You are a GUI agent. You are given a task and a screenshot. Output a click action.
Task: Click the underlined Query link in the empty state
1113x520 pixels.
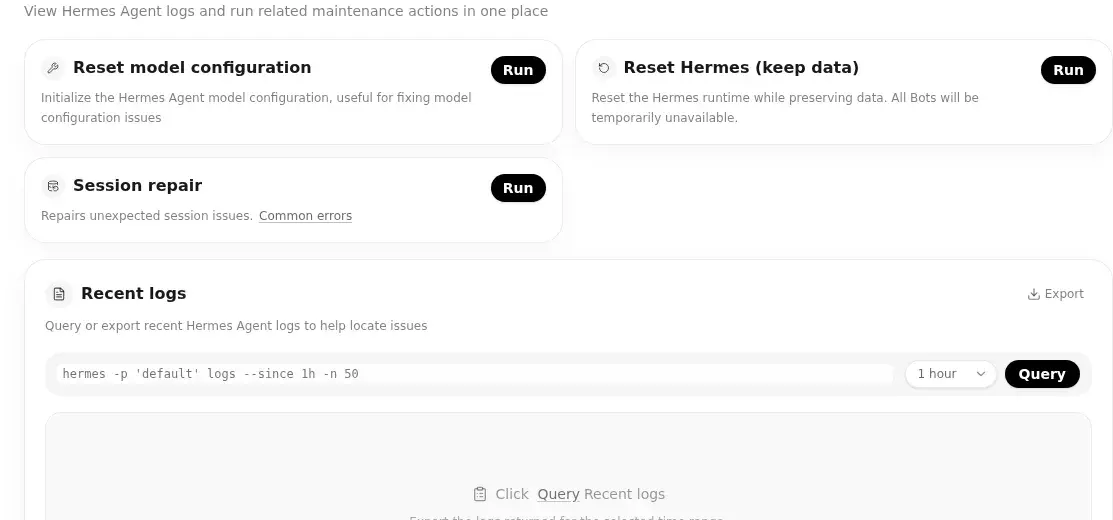pos(559,494)
